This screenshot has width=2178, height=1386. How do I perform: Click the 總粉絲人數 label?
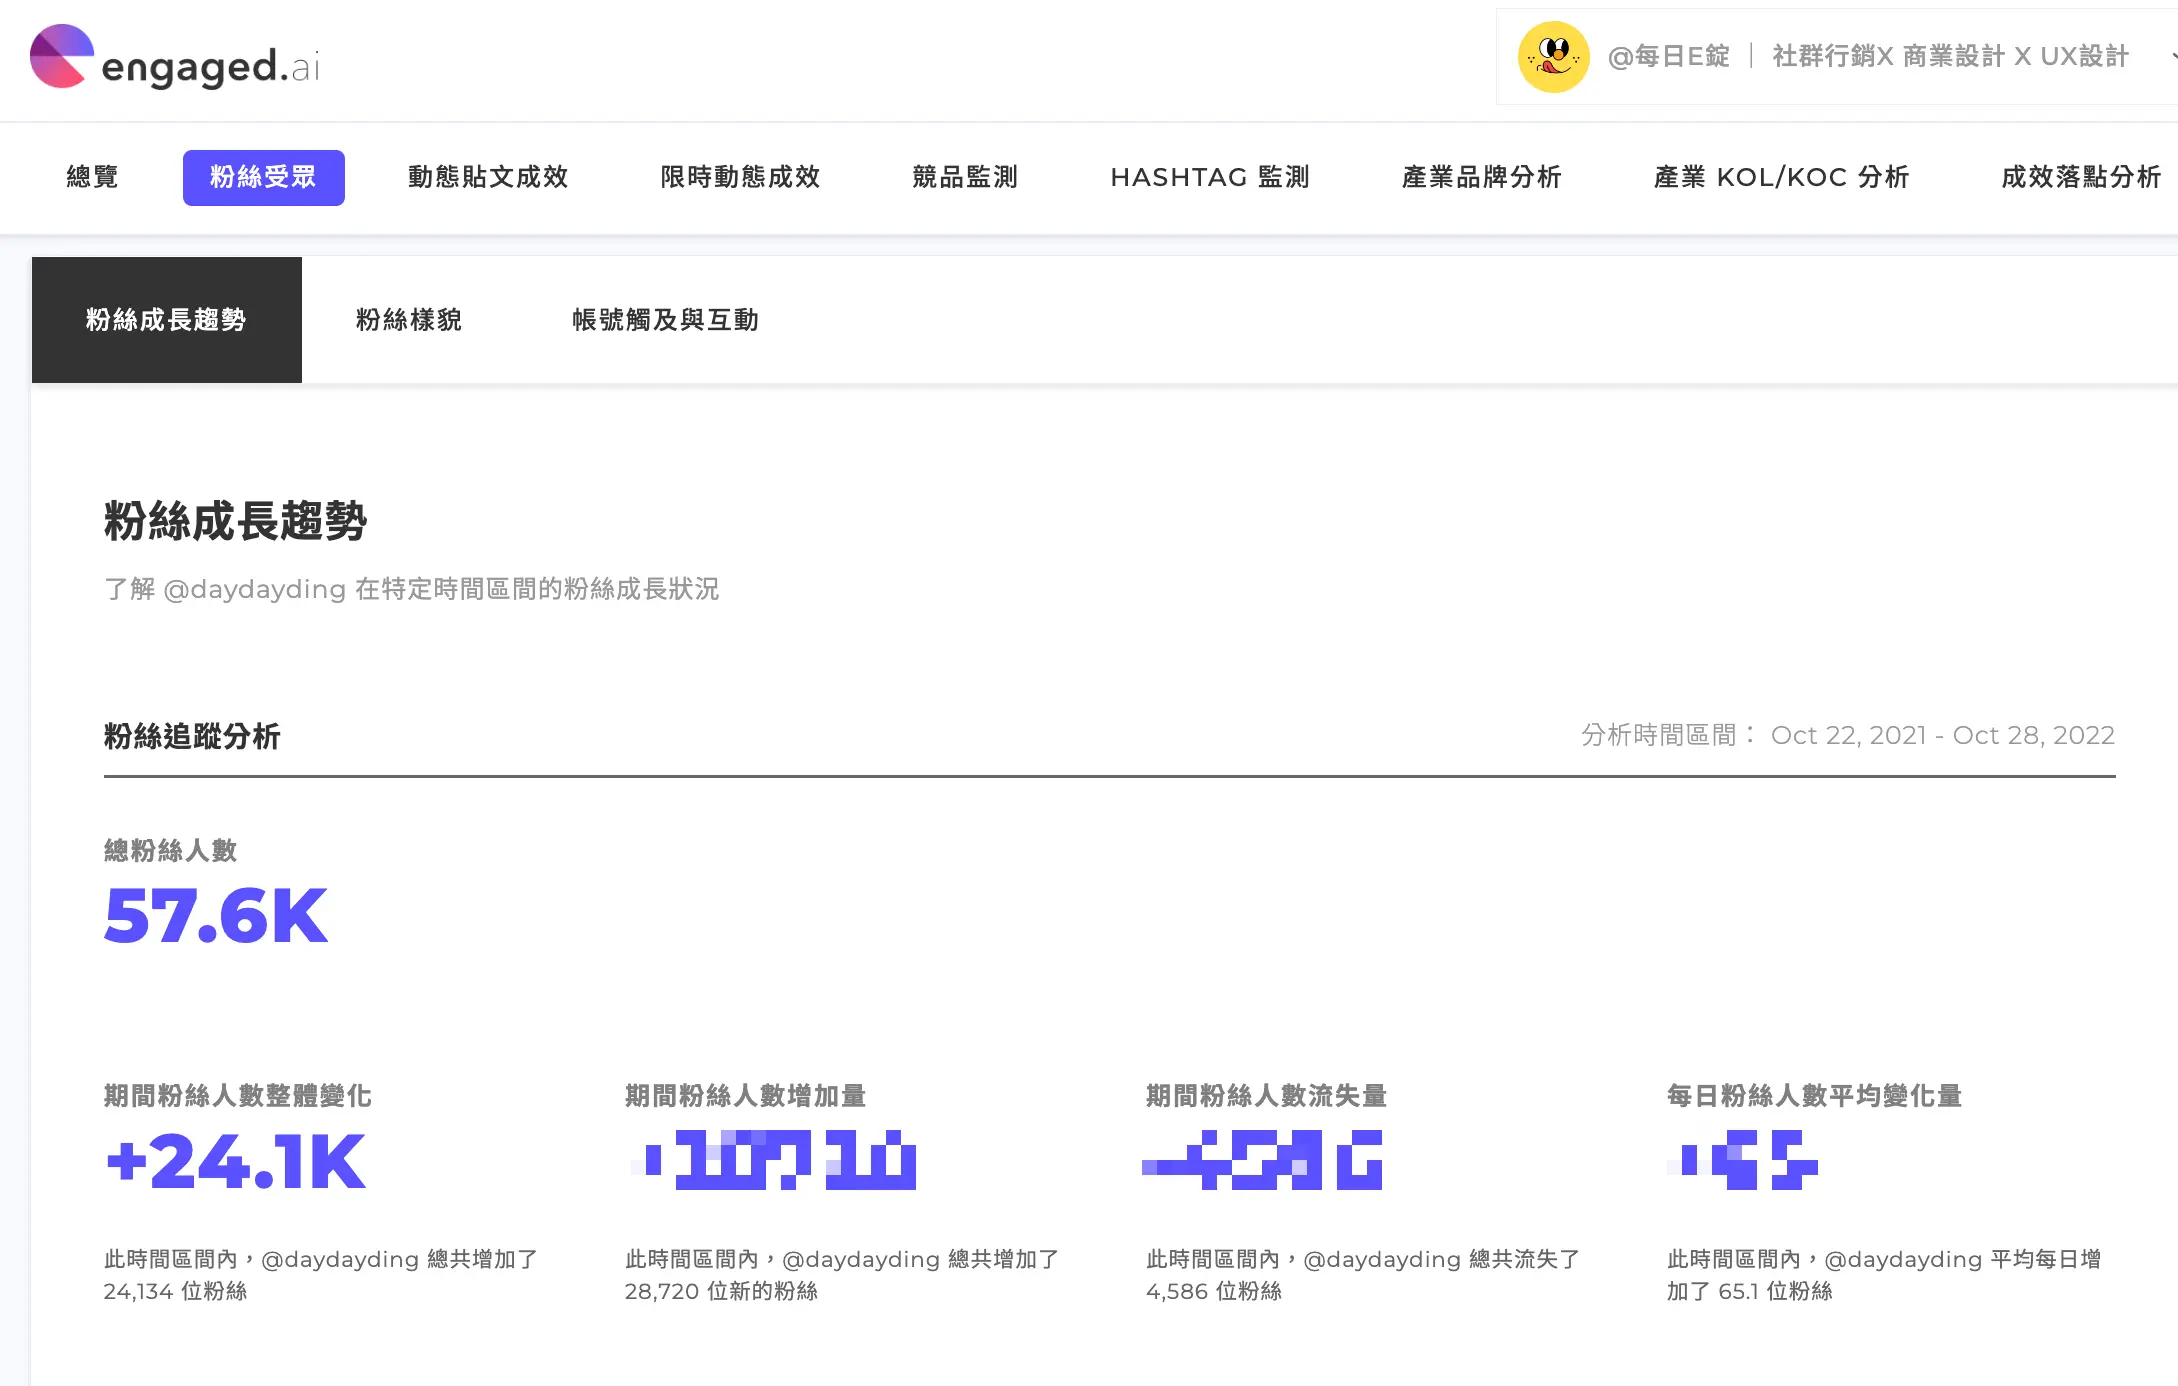coord(170,851)
